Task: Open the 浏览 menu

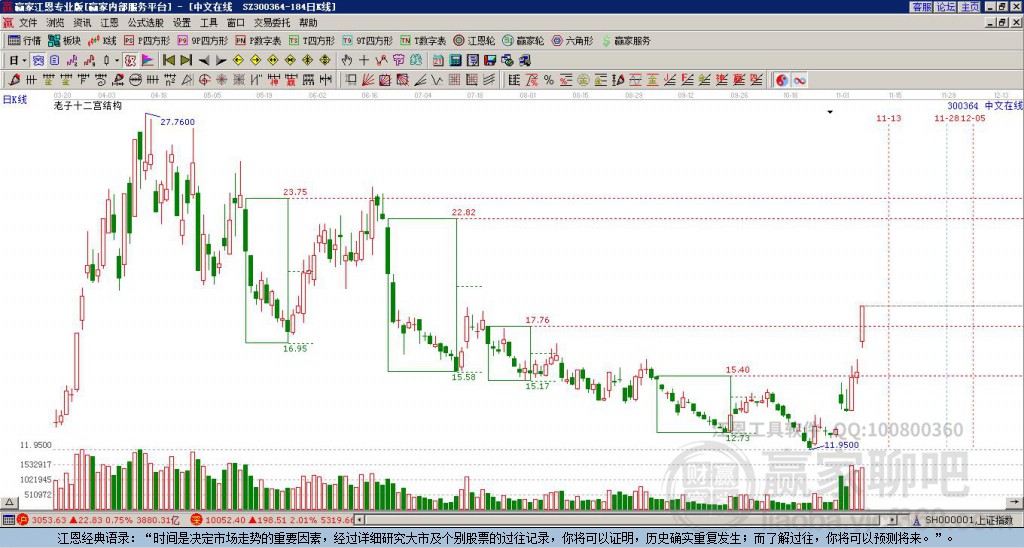Action: pyautogui.click(x=55, y=23)
